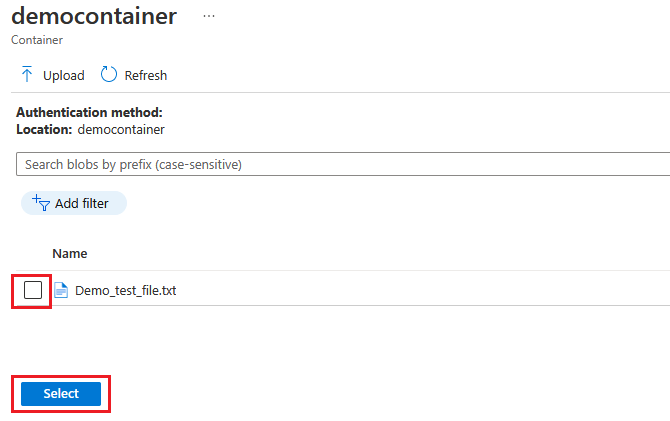Click the Container subtitle text
The image size is (670, 421).
37,40
